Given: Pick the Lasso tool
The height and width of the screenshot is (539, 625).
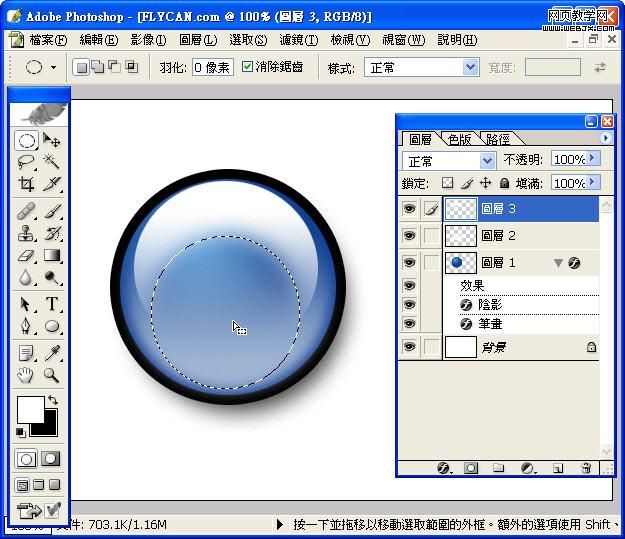Looking at the screenshot, I should 27,162.
